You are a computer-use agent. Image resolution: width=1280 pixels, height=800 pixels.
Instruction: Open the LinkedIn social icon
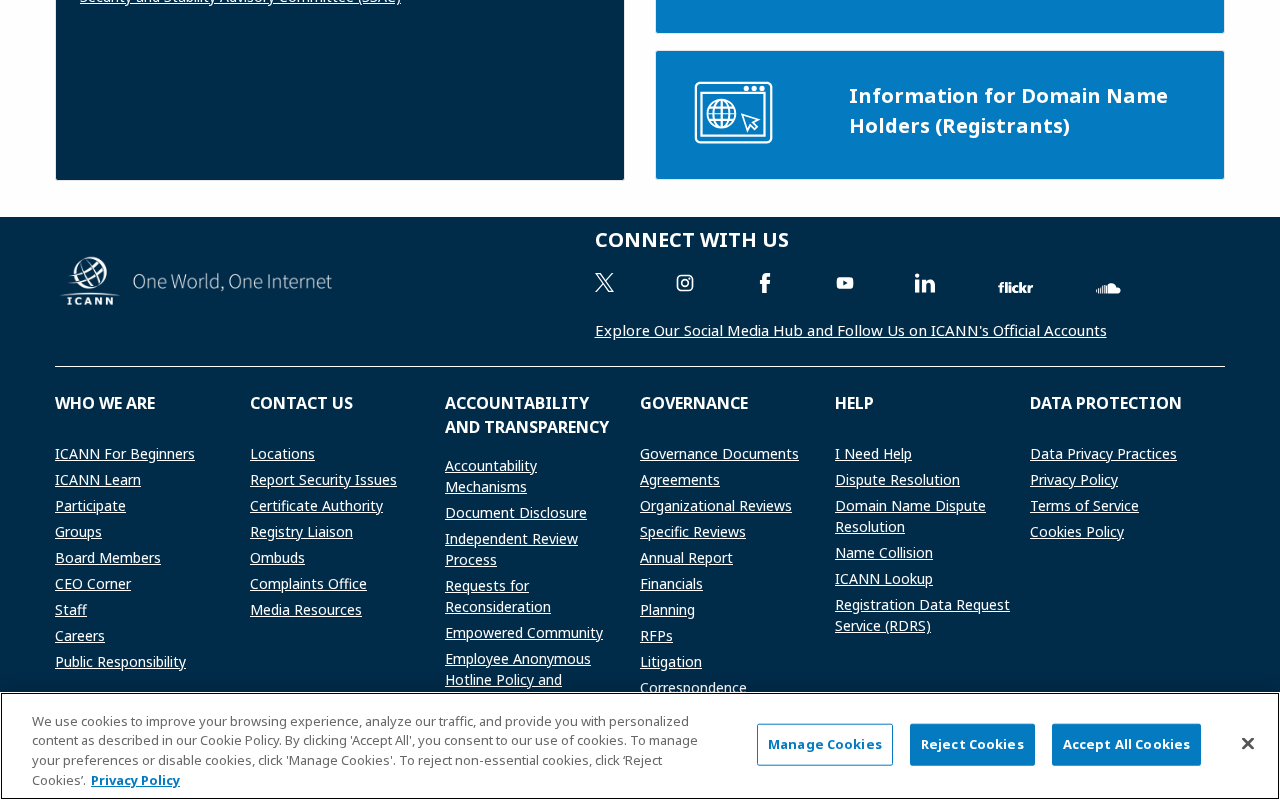[x=925, y=283]
